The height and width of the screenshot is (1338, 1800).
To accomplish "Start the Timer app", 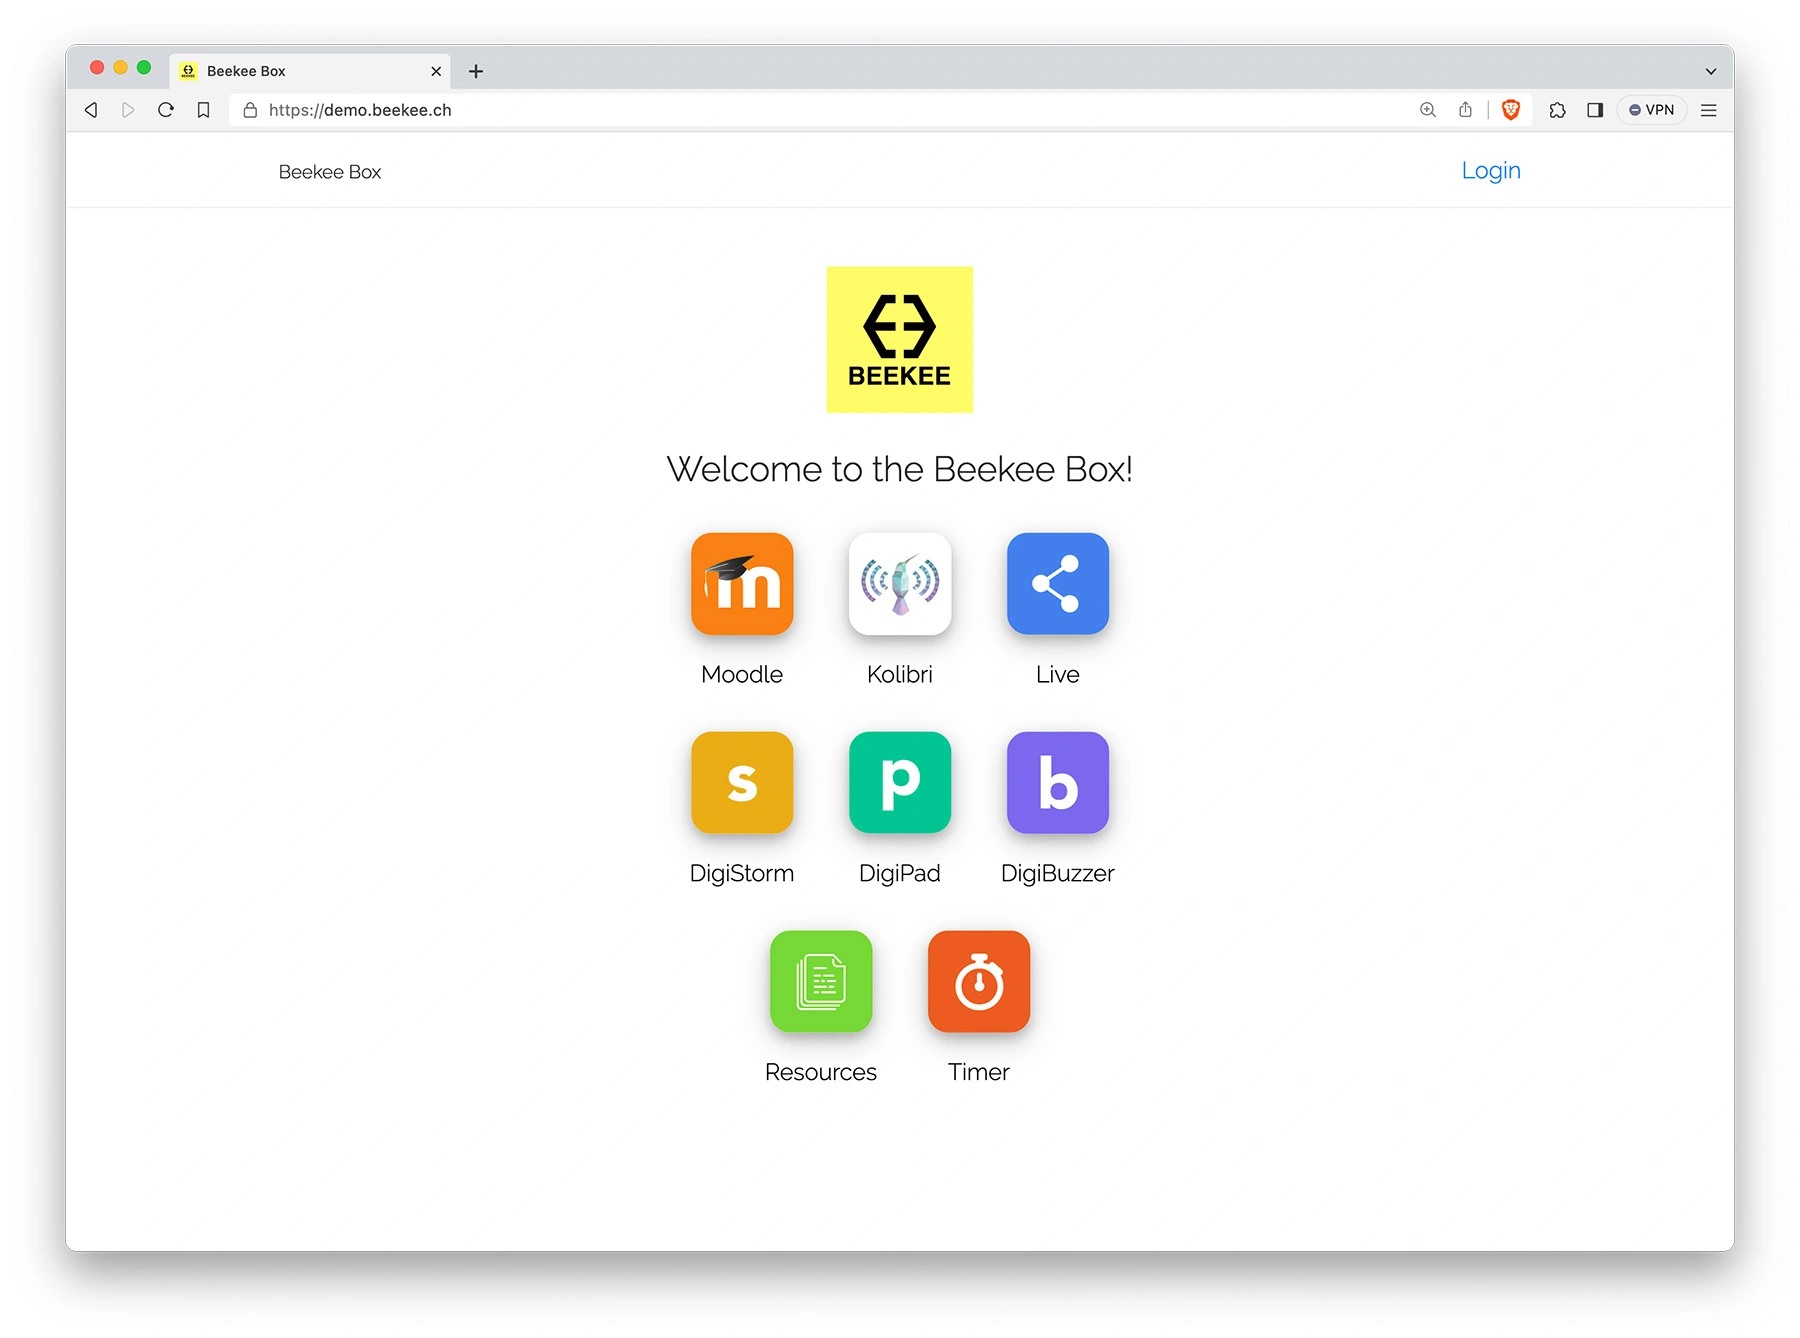I will [979, 981].
